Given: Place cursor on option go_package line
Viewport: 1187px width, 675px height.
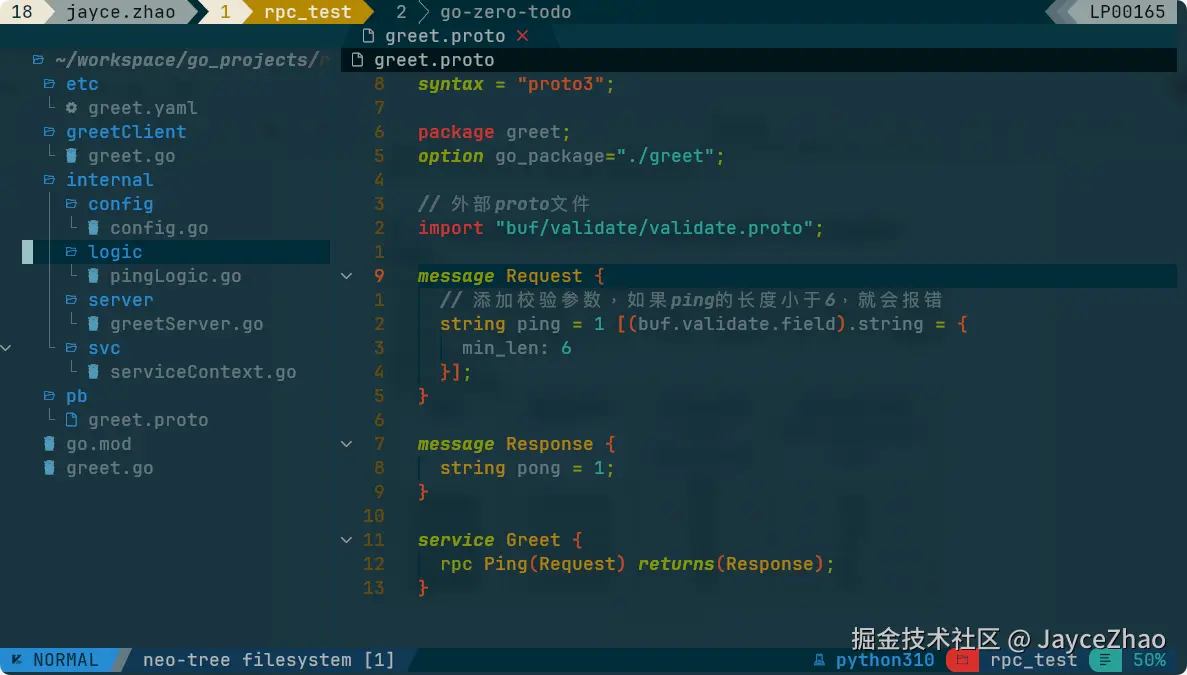Looking at the screenshot, I should click(572, 156).
